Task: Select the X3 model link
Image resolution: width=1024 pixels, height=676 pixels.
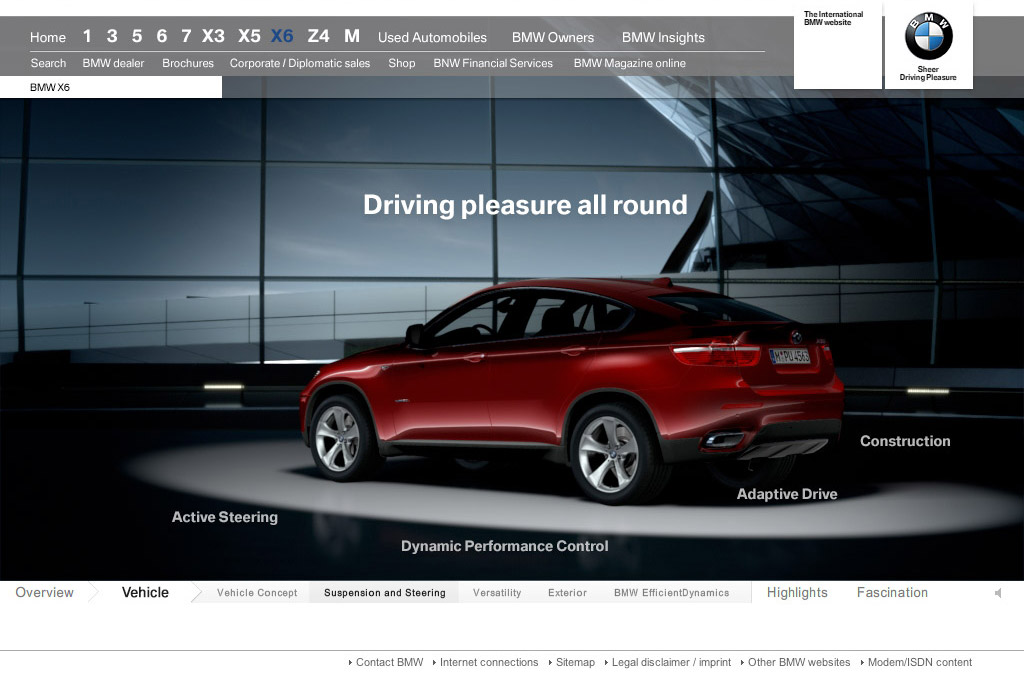Action: point(213,36)
